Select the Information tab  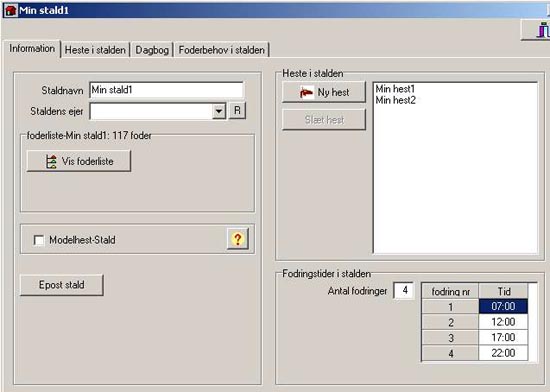point(32,48)
